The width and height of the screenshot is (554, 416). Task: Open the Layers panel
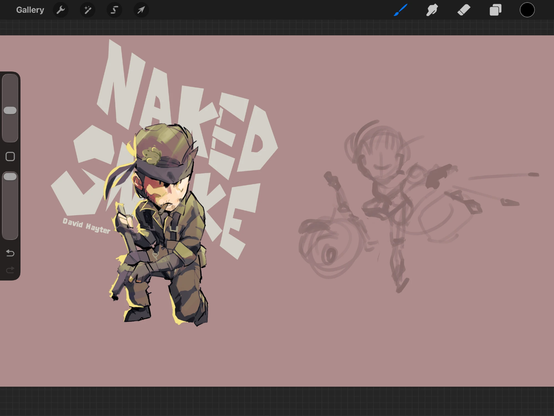[x=495, y=10]
